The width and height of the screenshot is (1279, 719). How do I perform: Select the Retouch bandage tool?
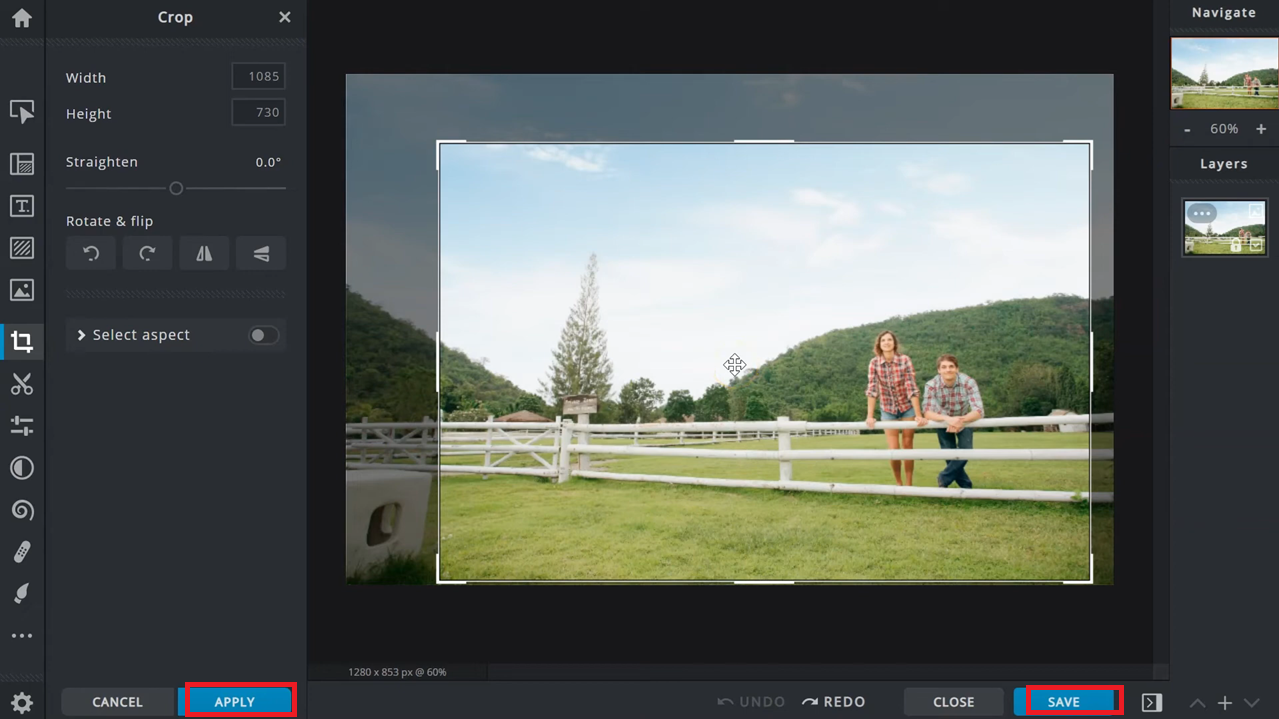[21, 551]
